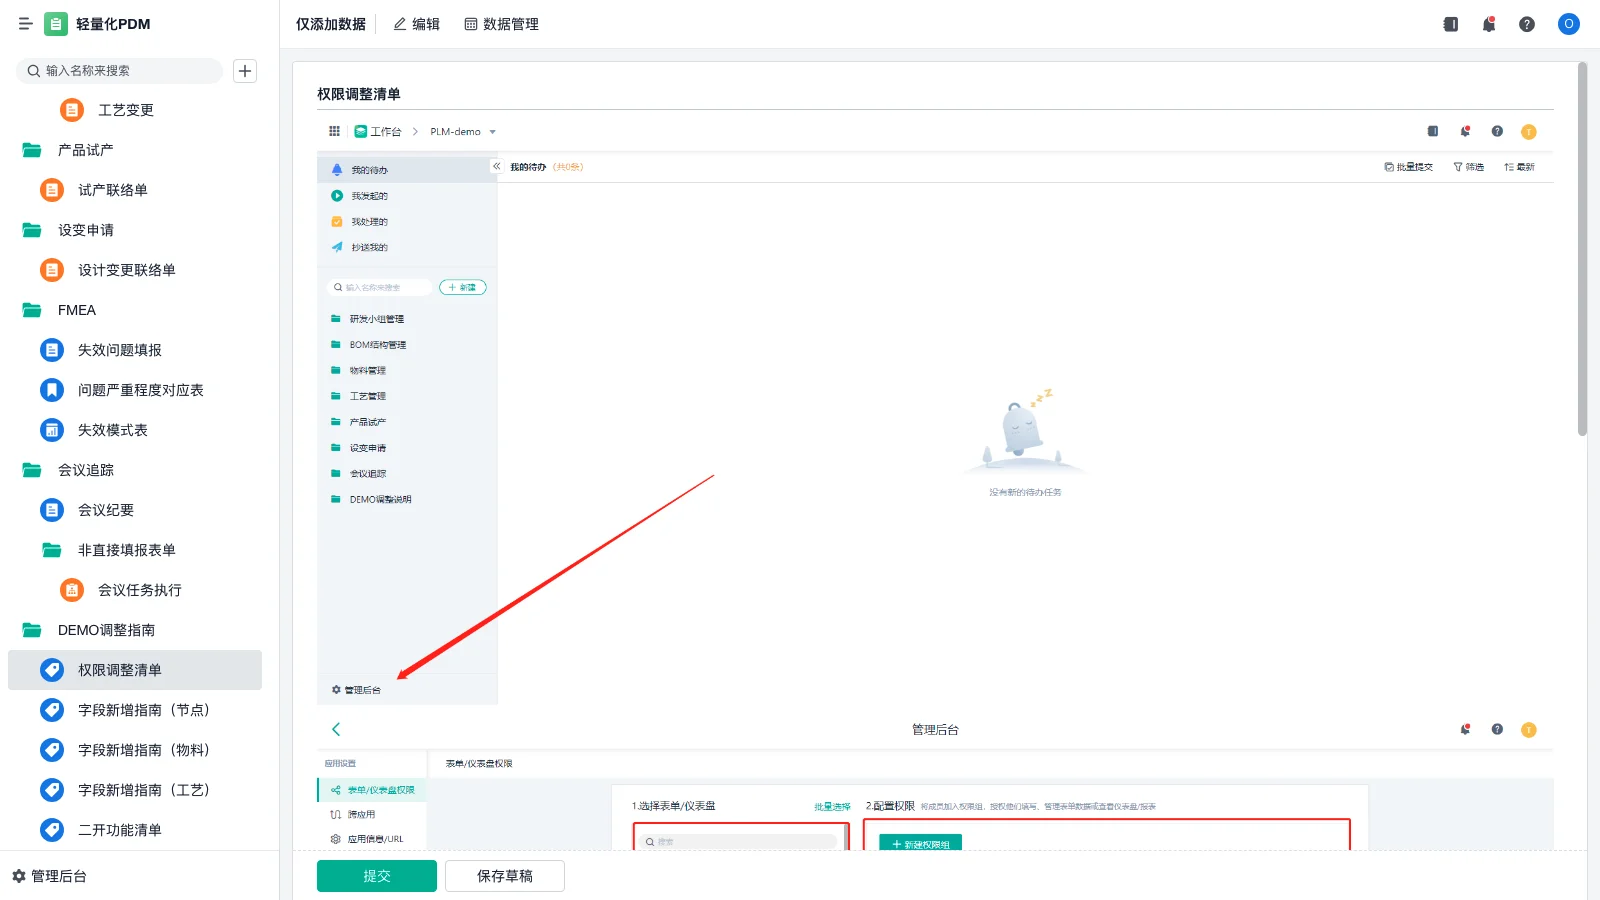Open the notification bell in top bar
This screenshot has width=1600, height=900.
tap(1488, 24)
